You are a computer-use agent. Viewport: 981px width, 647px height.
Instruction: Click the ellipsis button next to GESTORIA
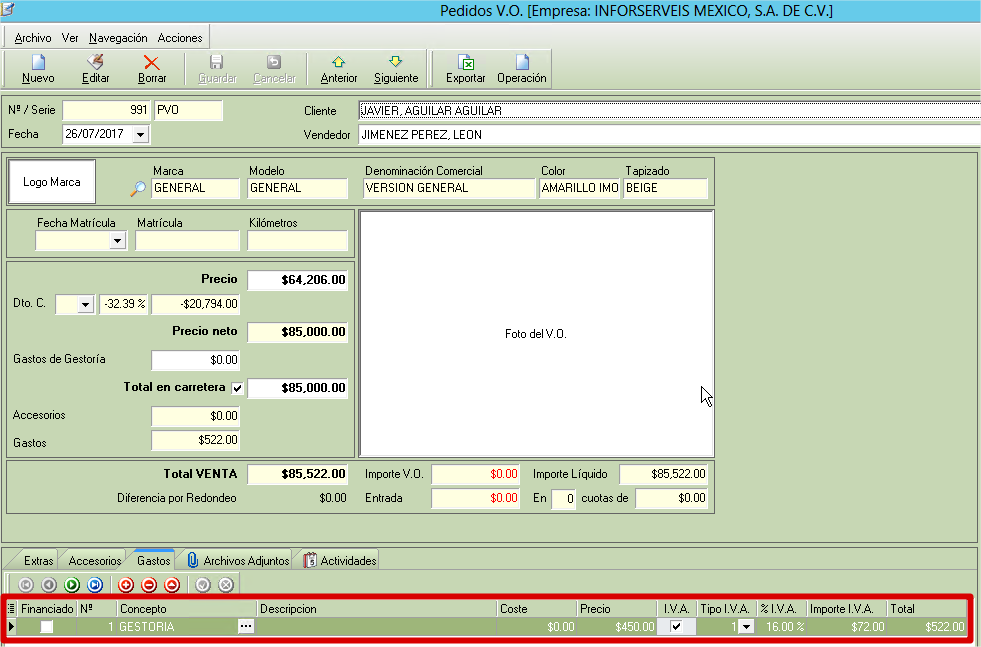(246, 627)
